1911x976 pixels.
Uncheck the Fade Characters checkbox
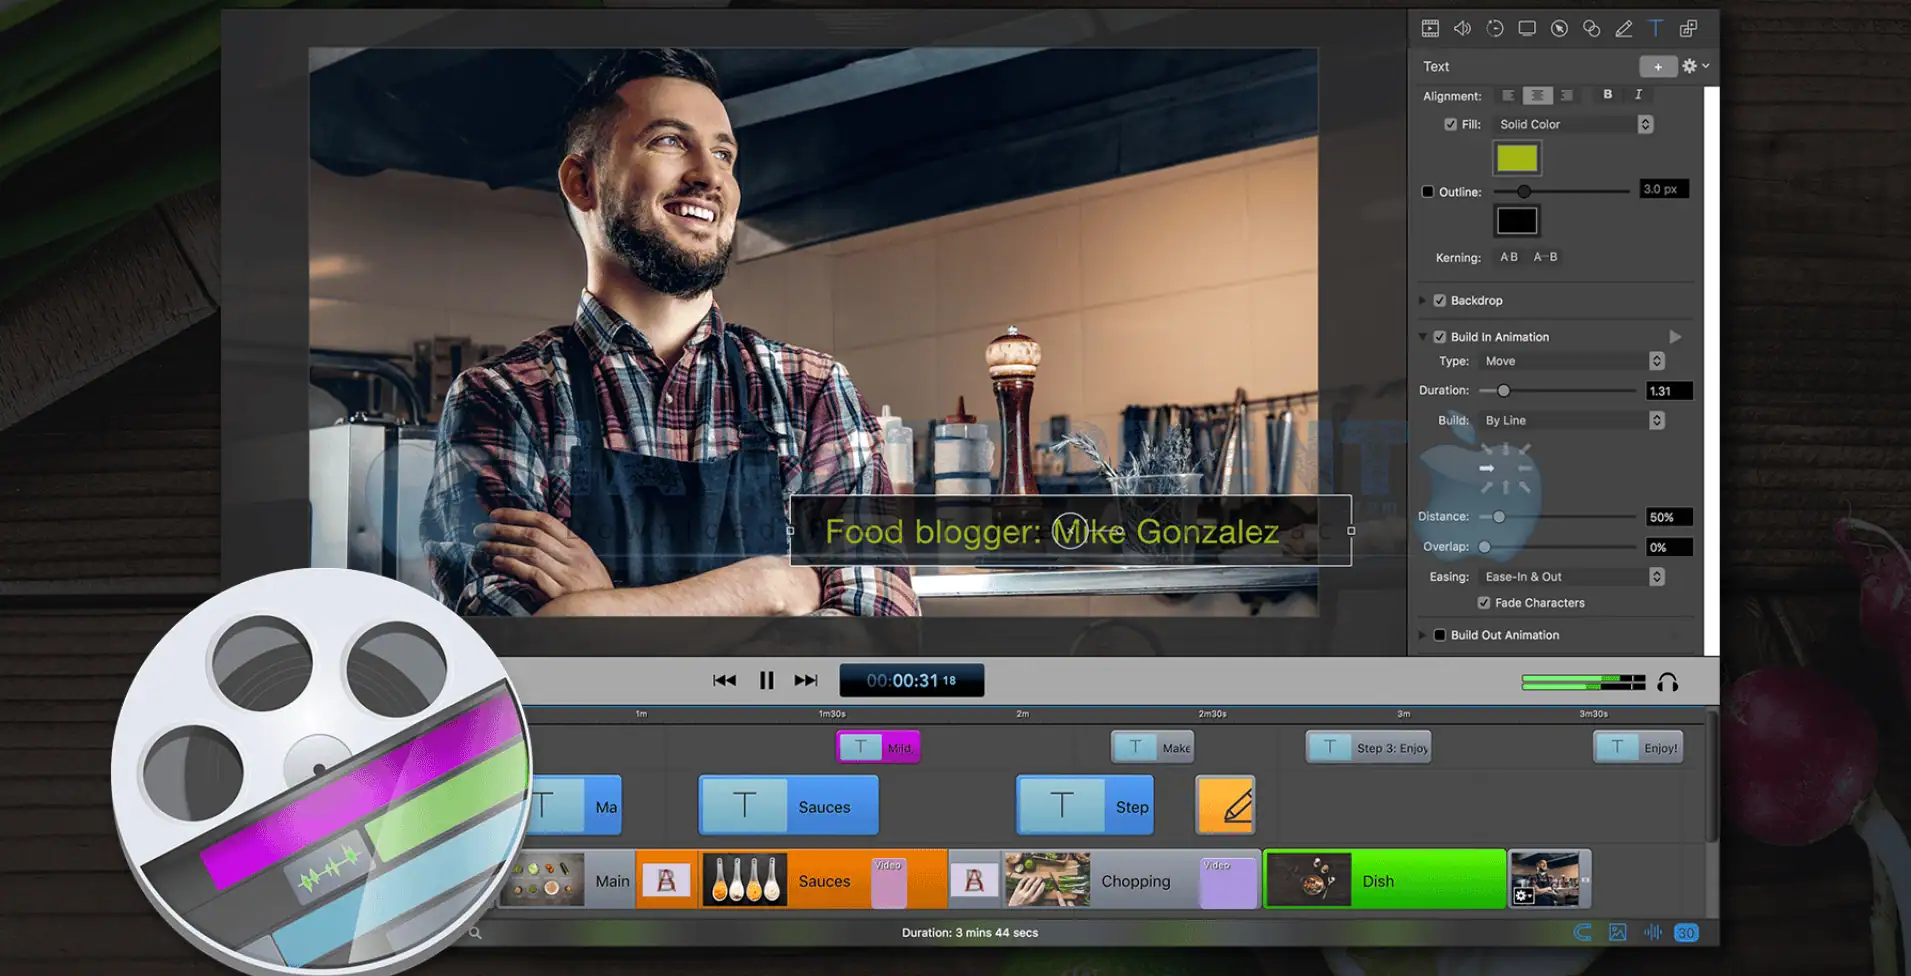click(x=1484, y=603)
